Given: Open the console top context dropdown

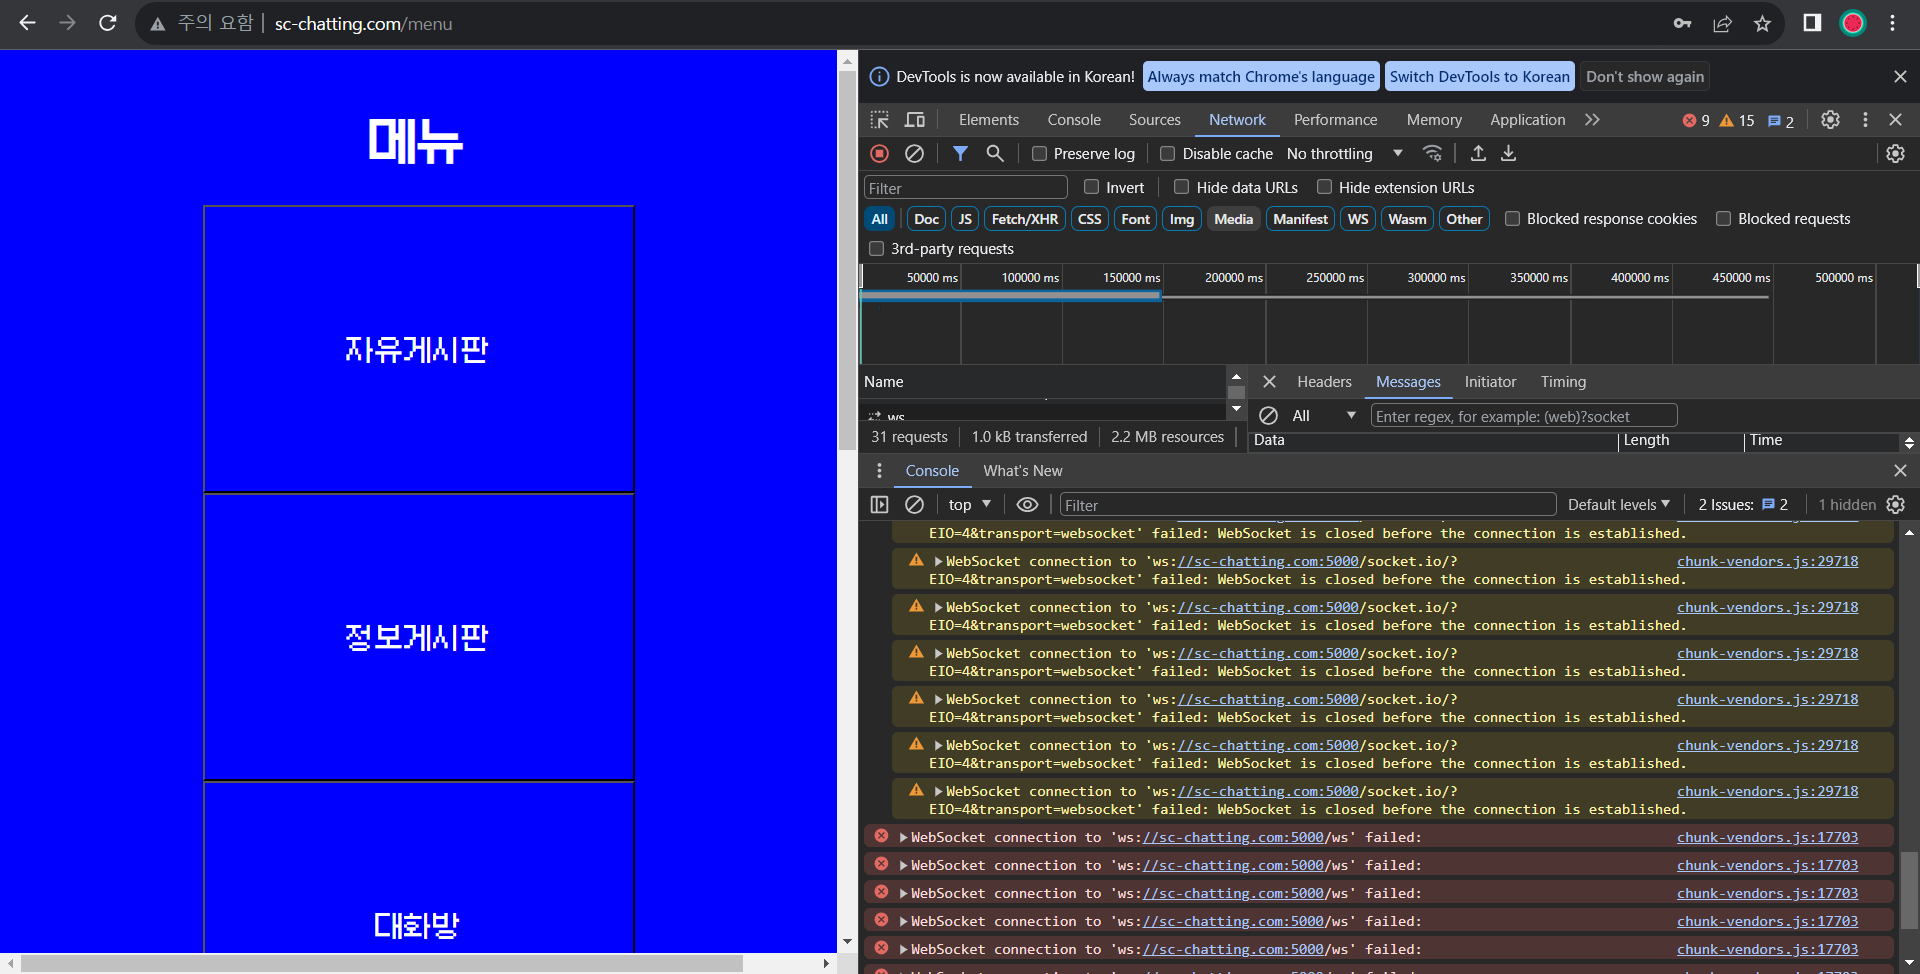Looking at the screenshot, I should [969, 505].
